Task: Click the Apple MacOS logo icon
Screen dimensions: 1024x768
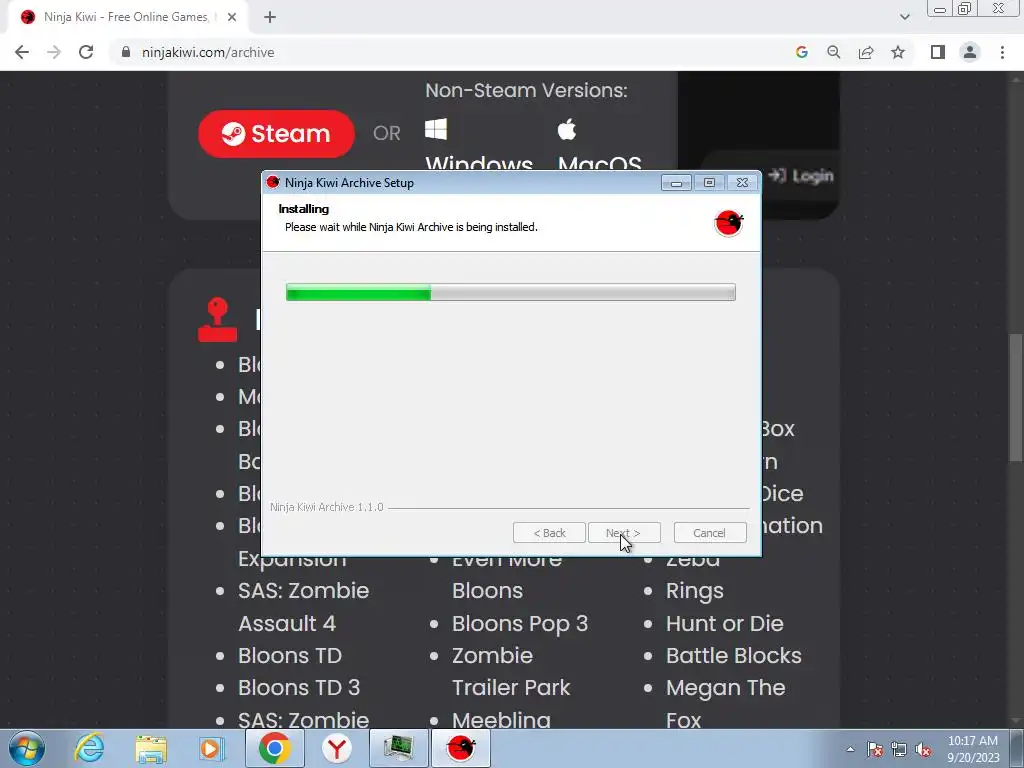Action: [567, 129]
